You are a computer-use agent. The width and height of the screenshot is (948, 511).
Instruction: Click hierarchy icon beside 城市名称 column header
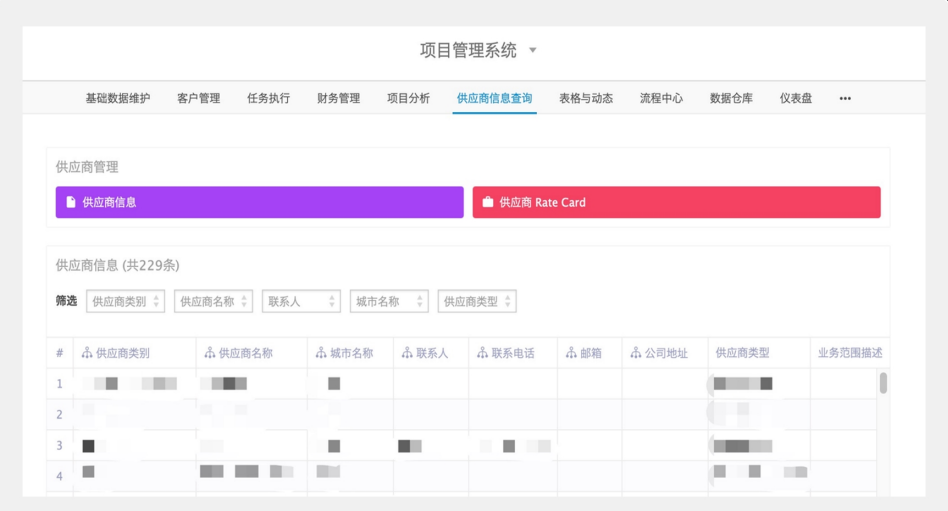click(x=321, y=353)
